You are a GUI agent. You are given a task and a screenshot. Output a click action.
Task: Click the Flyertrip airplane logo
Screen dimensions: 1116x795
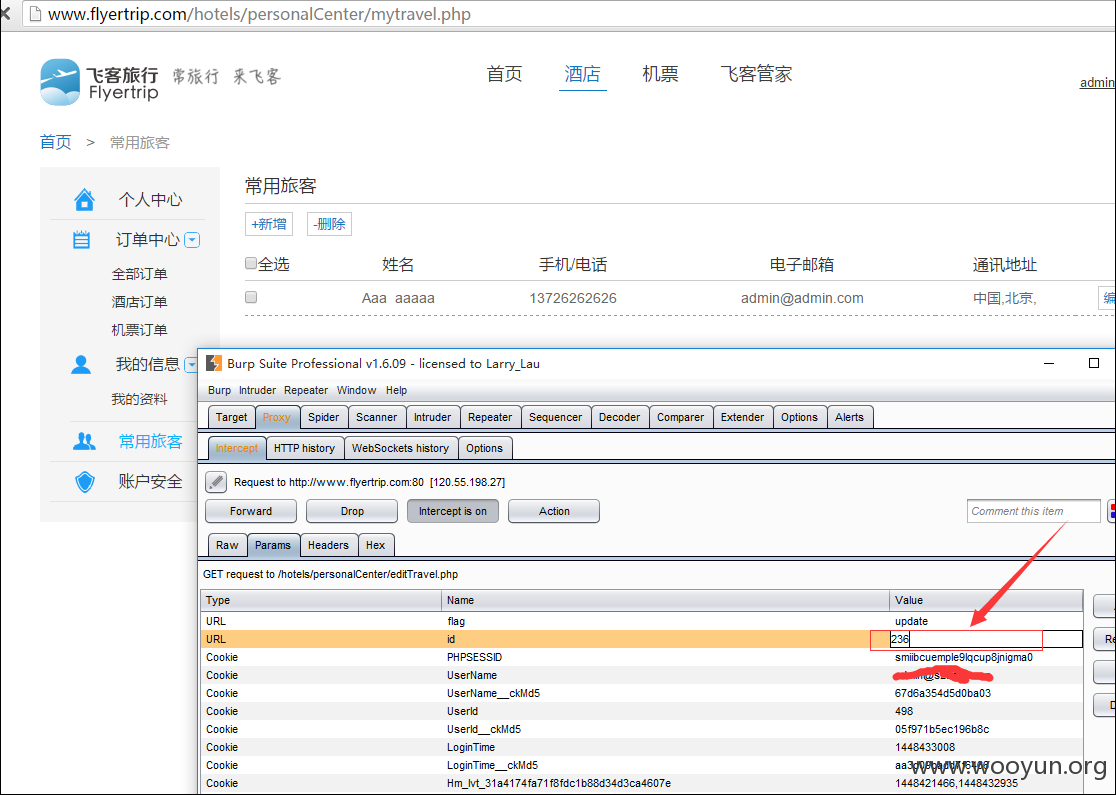[x=60, y=82]
